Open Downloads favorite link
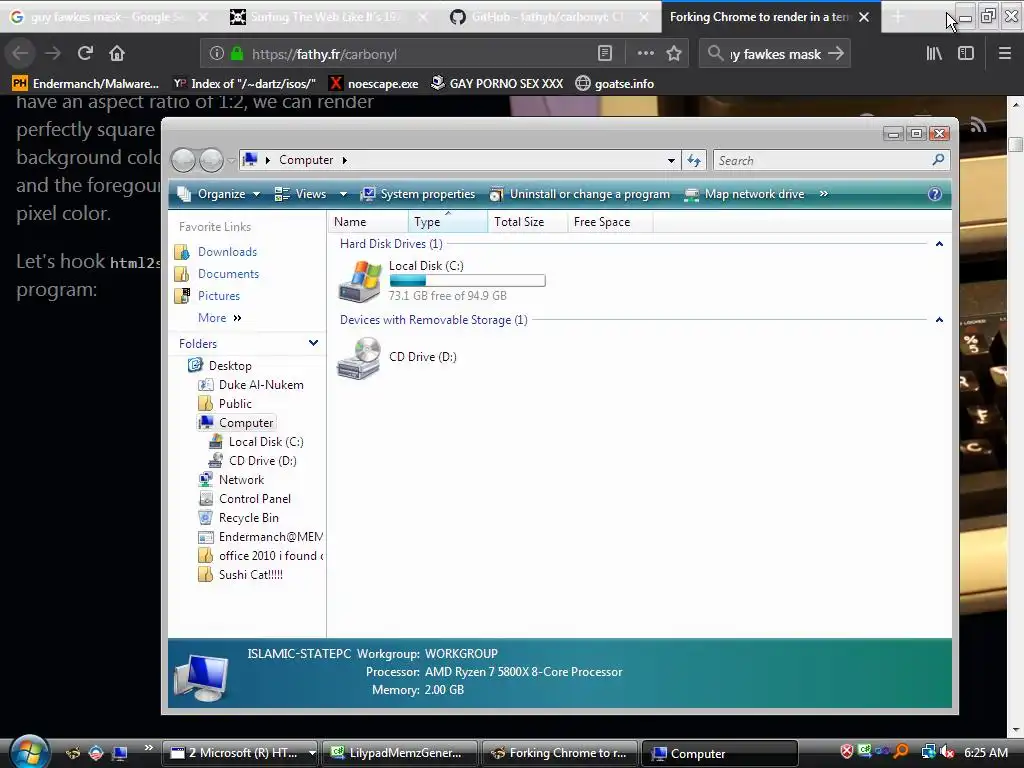Viewport: 1024px width, 768px height. [227, 251]
